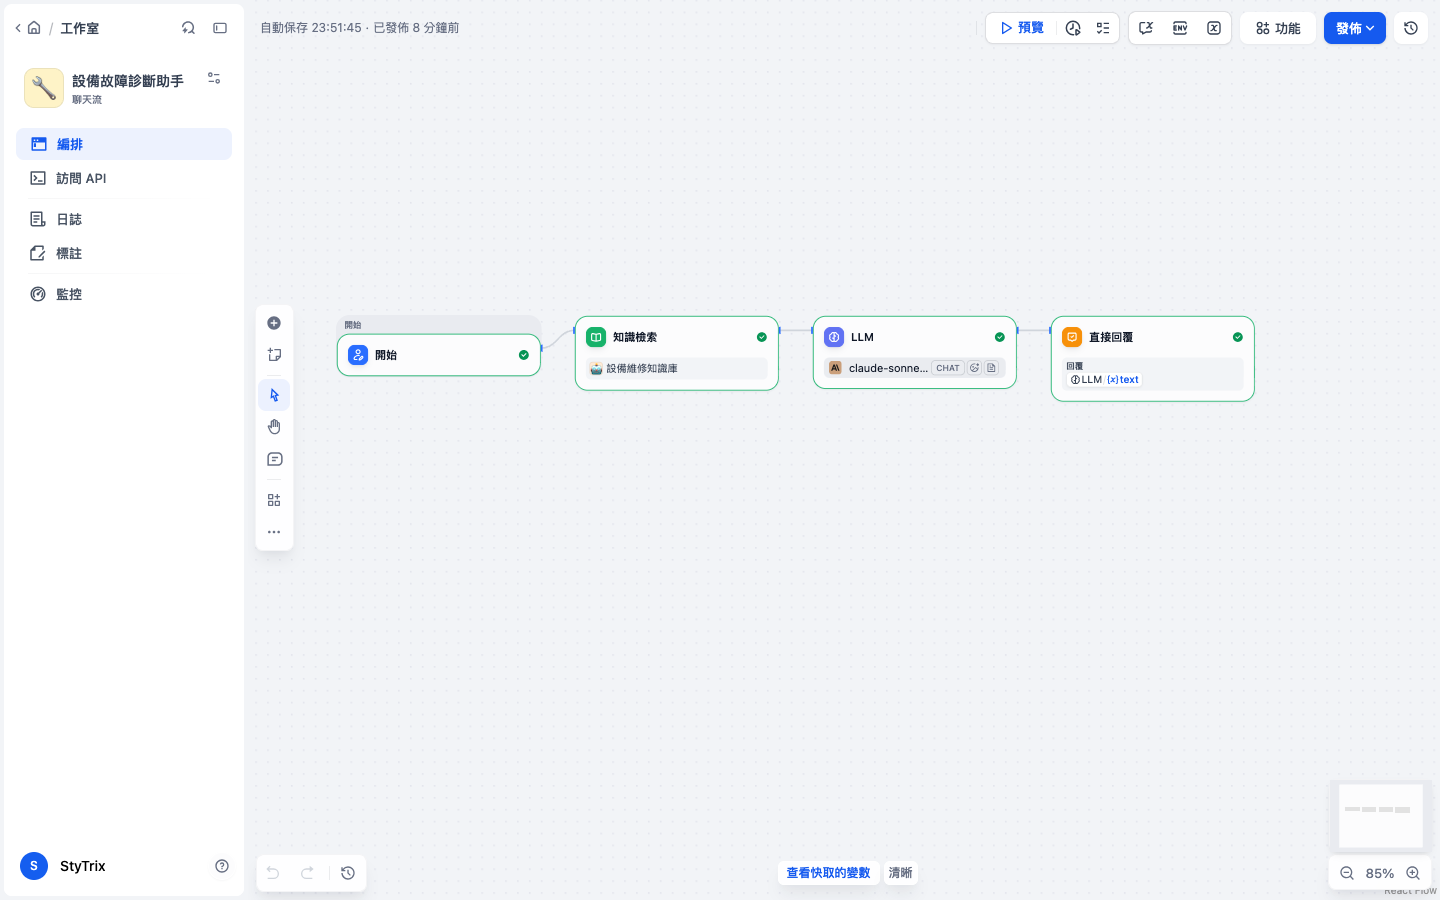1440x900 pixels.
Task: Select the hand pan tool
Action: click(274, 427)
